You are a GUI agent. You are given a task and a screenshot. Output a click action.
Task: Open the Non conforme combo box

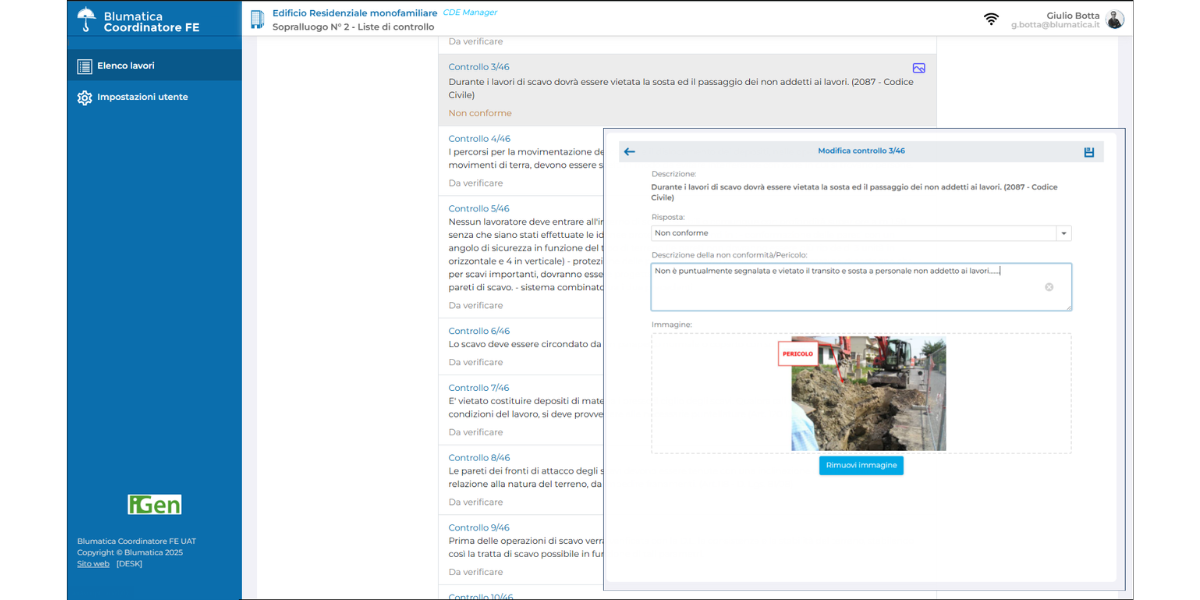[x=855, y=233]
